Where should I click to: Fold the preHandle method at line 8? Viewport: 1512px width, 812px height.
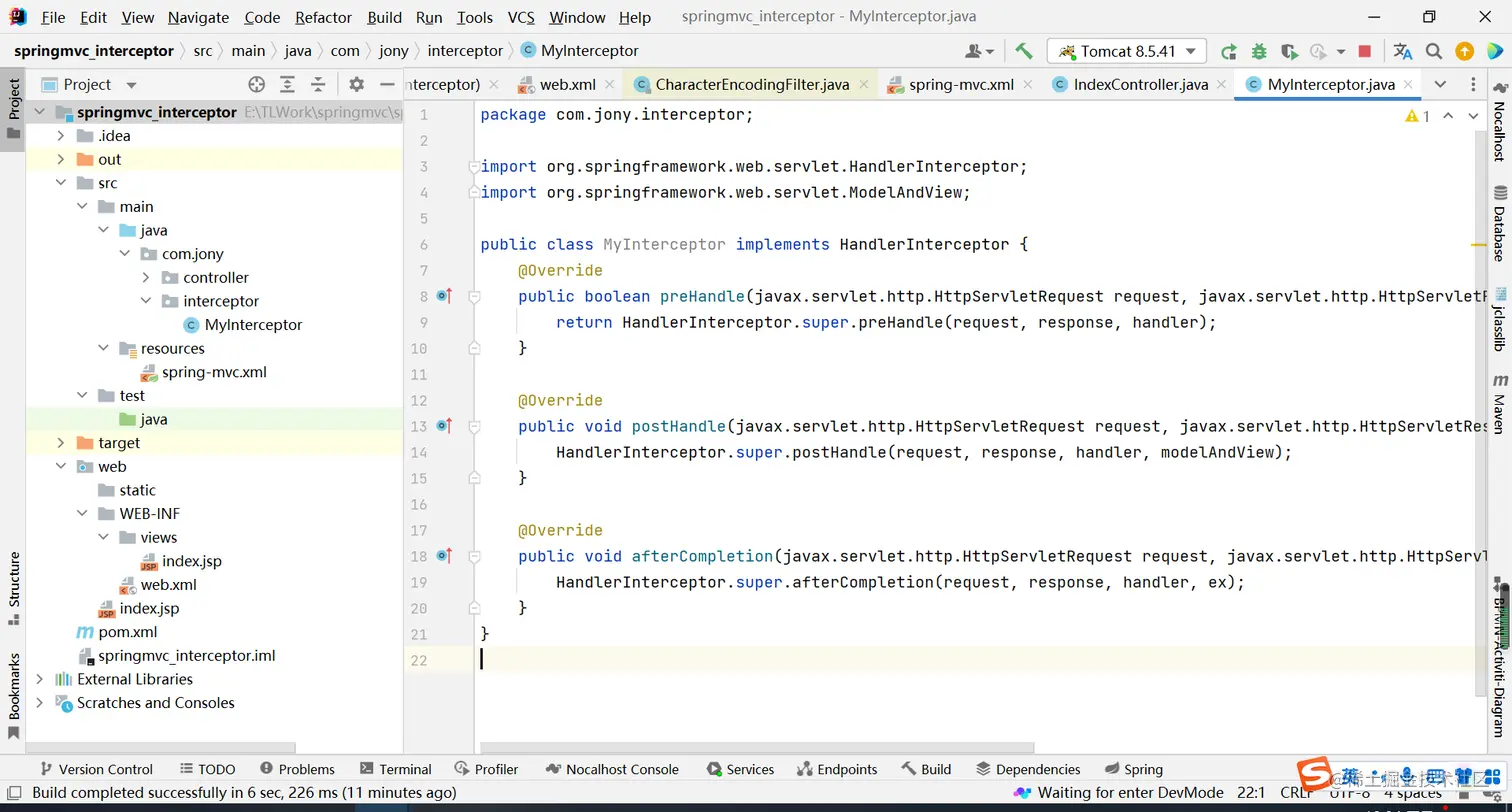point(475,296)
